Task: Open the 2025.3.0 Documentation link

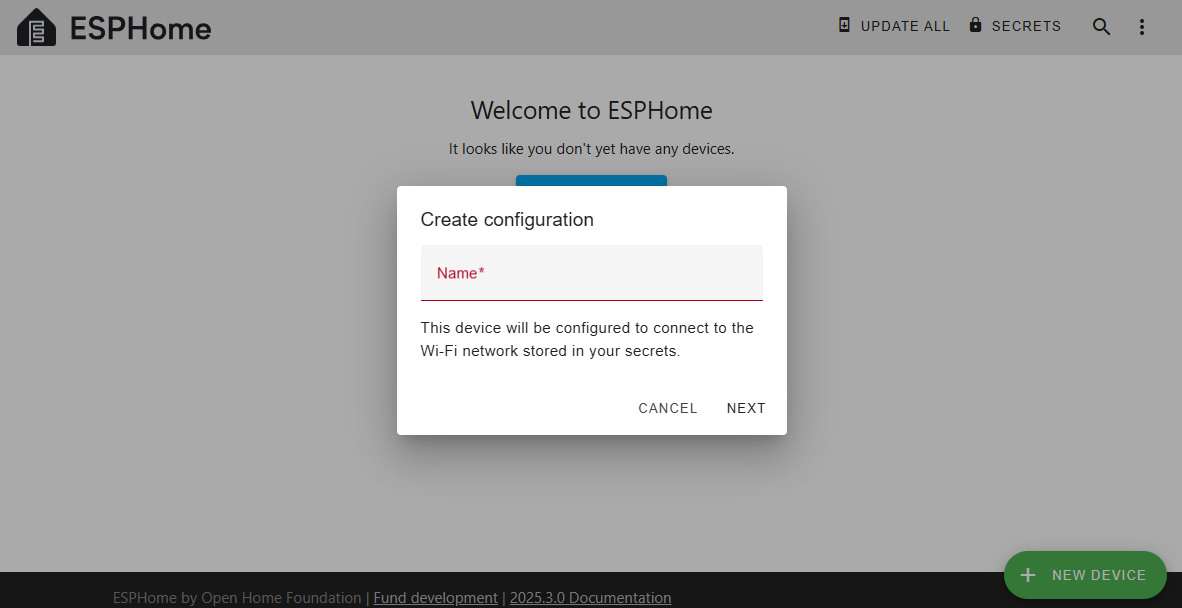Action: point(590,598)
